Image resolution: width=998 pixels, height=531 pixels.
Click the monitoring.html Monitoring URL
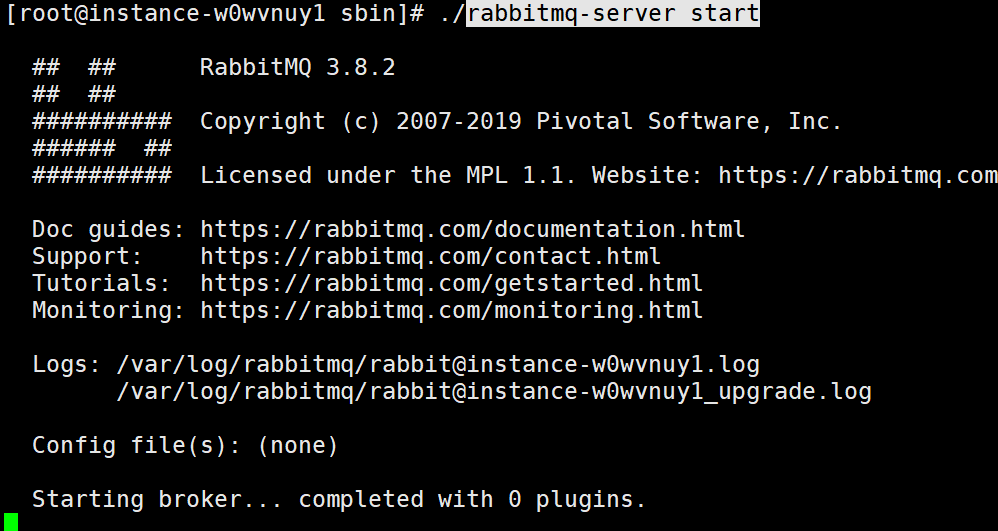(451, 310)
